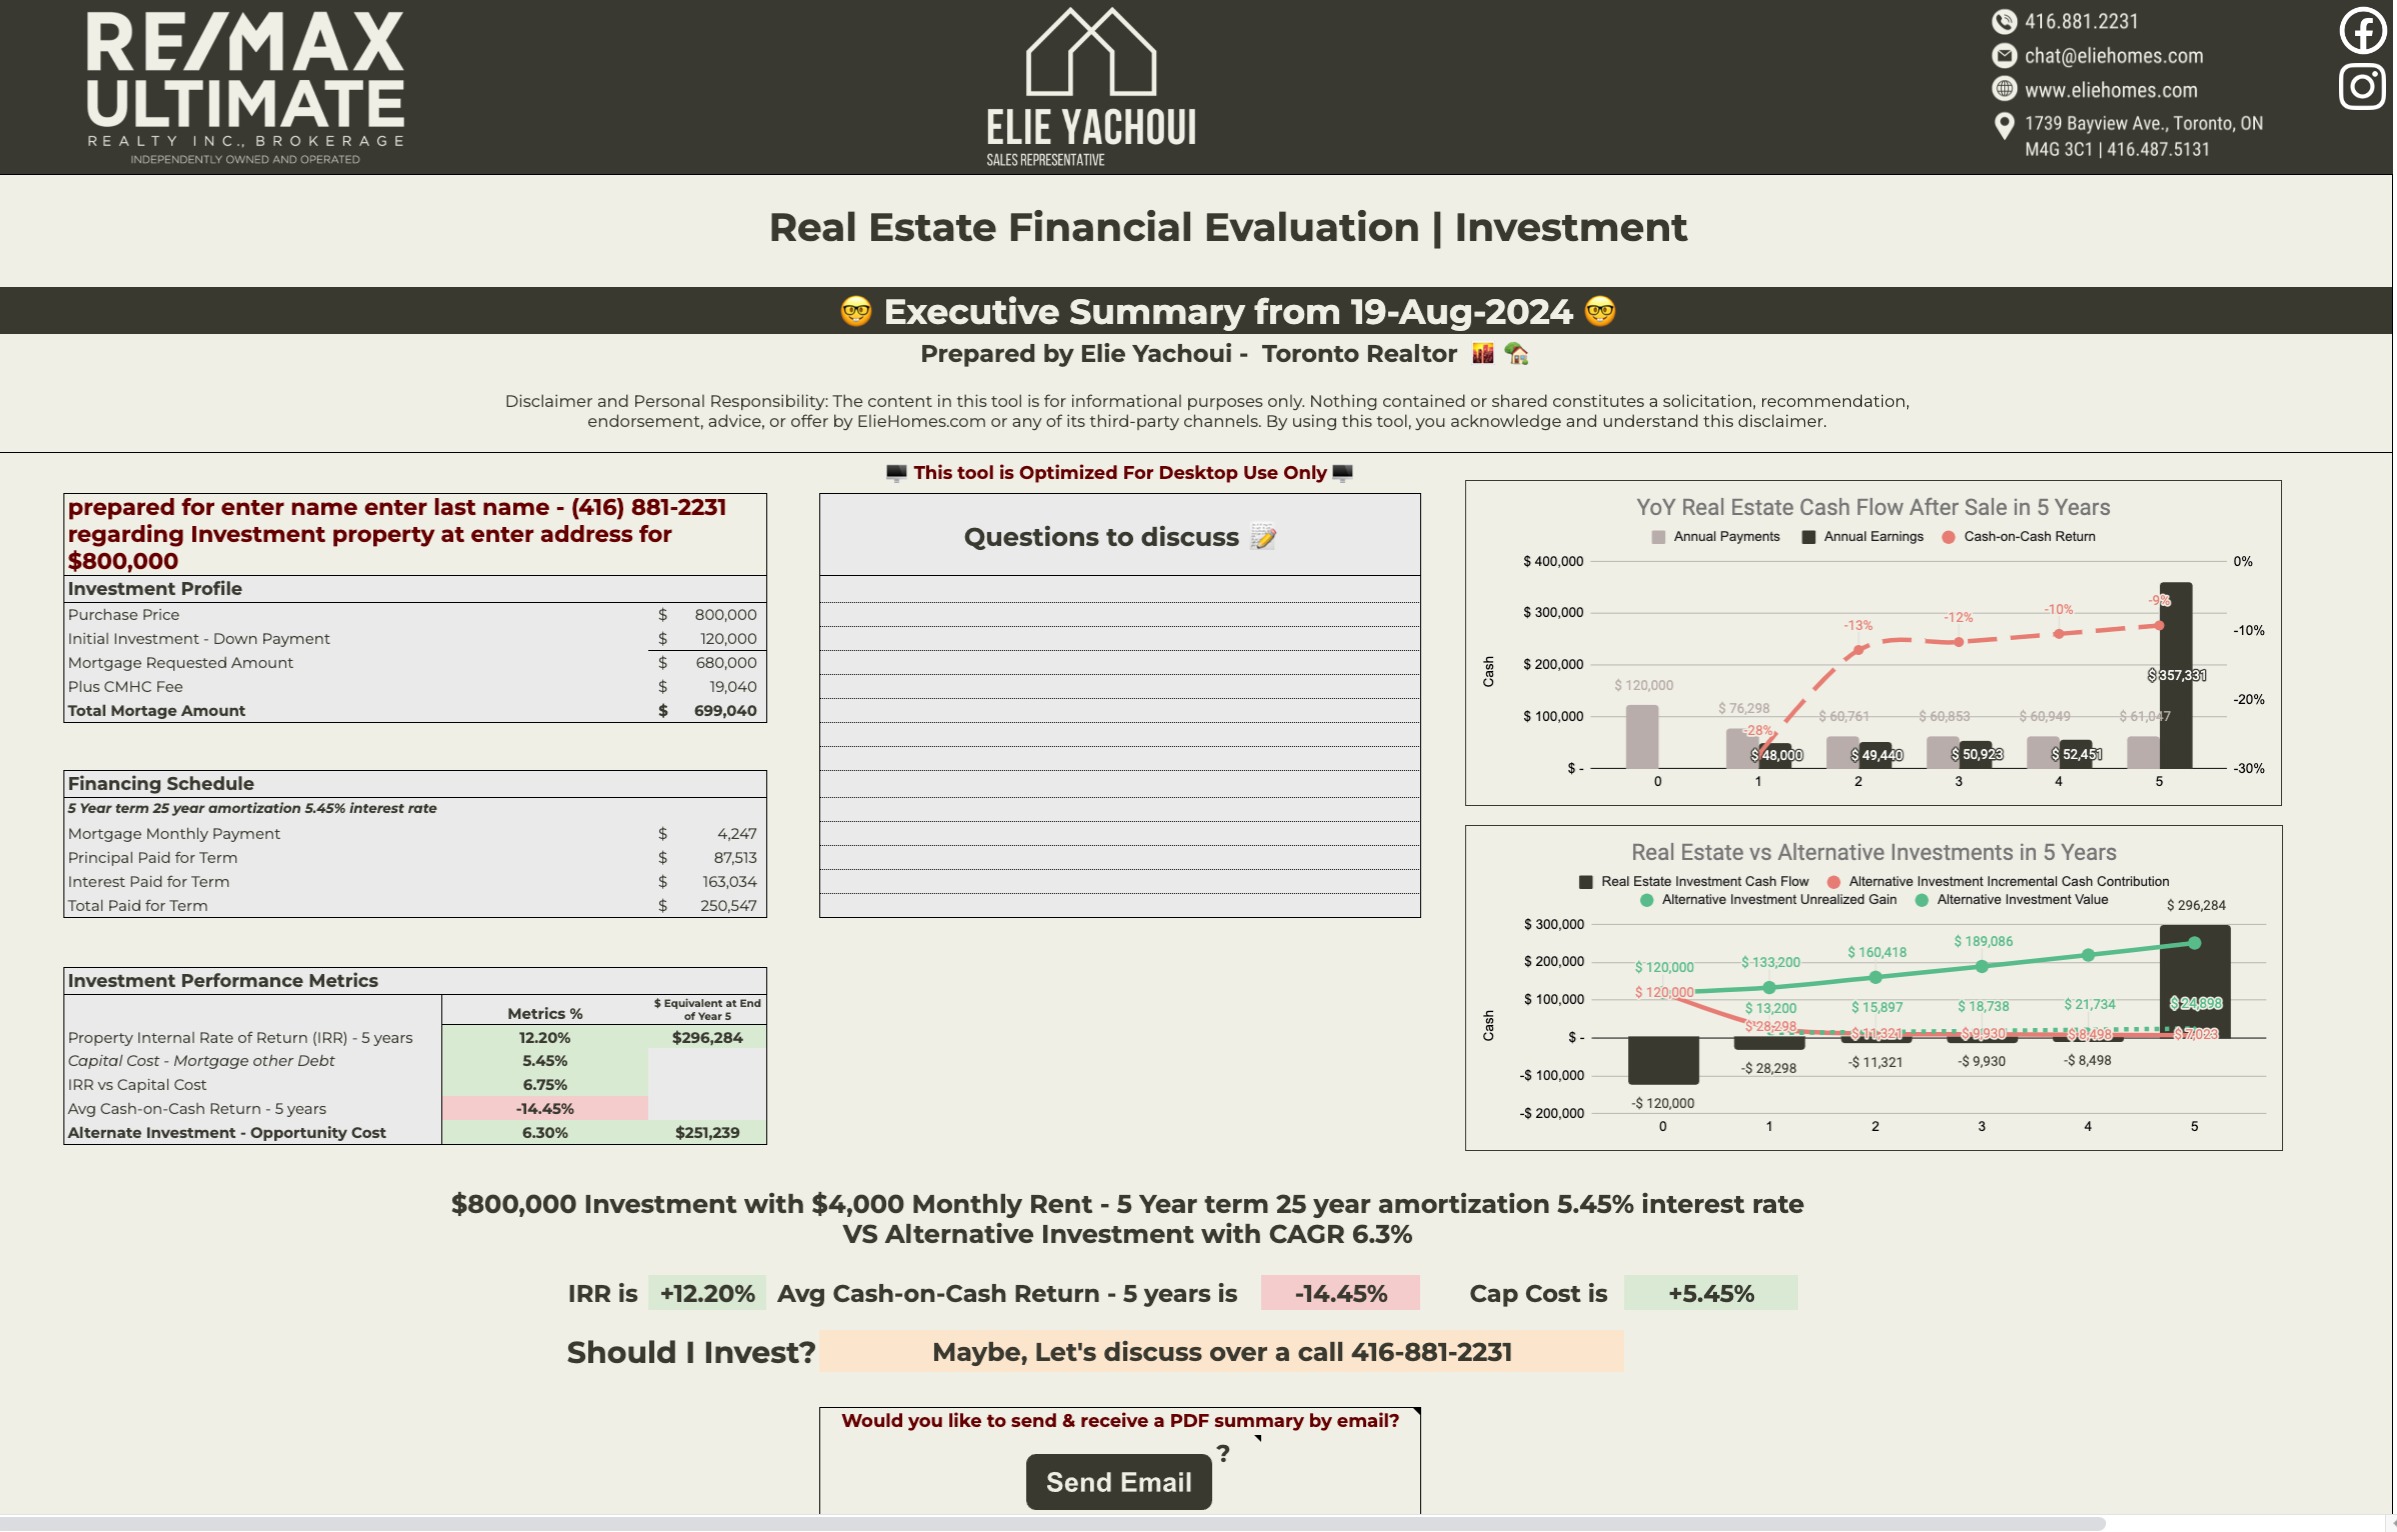
Task: Toggle Cash-on-Cash Return legend visibility
Action: (x=2018, y=536)
